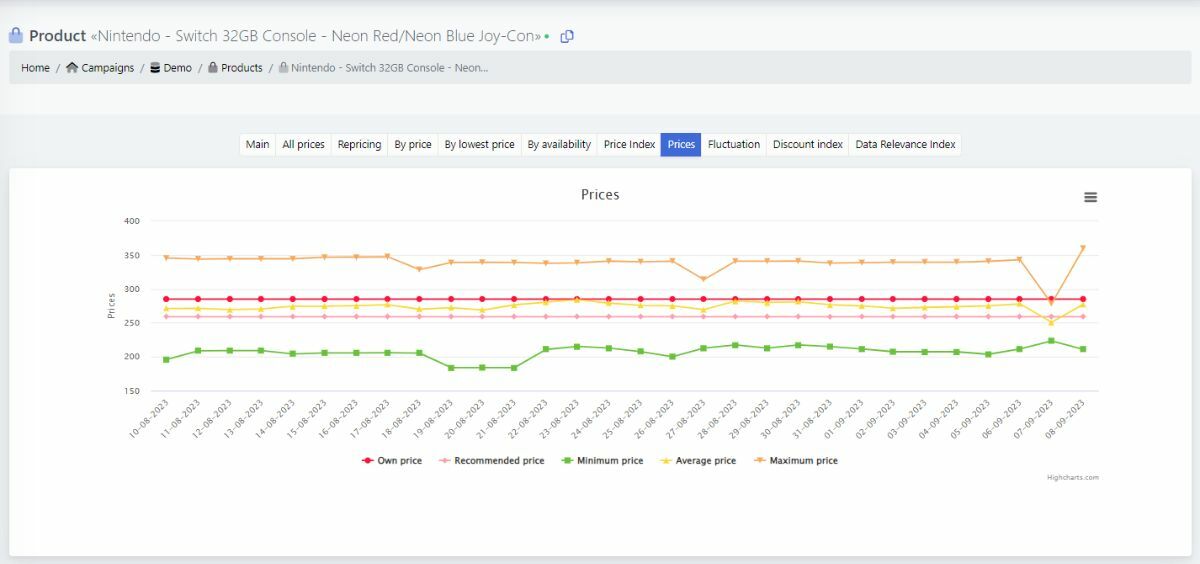Open Demo breadcrumb link
The height and width of the screenshot is (564, 1200).
178,68
